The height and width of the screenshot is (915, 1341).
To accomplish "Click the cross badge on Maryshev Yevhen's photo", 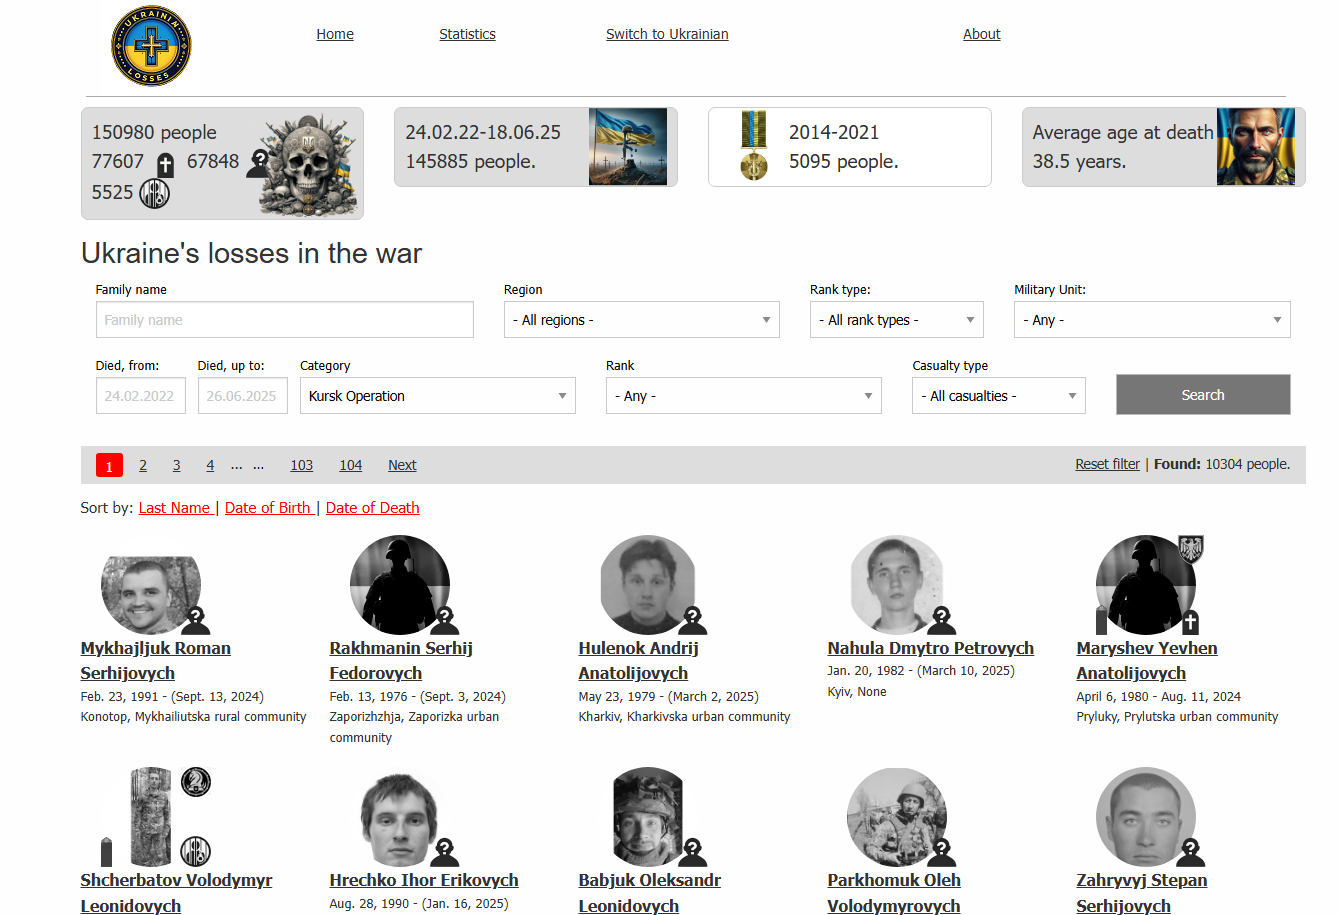I will pos(1191,622).
